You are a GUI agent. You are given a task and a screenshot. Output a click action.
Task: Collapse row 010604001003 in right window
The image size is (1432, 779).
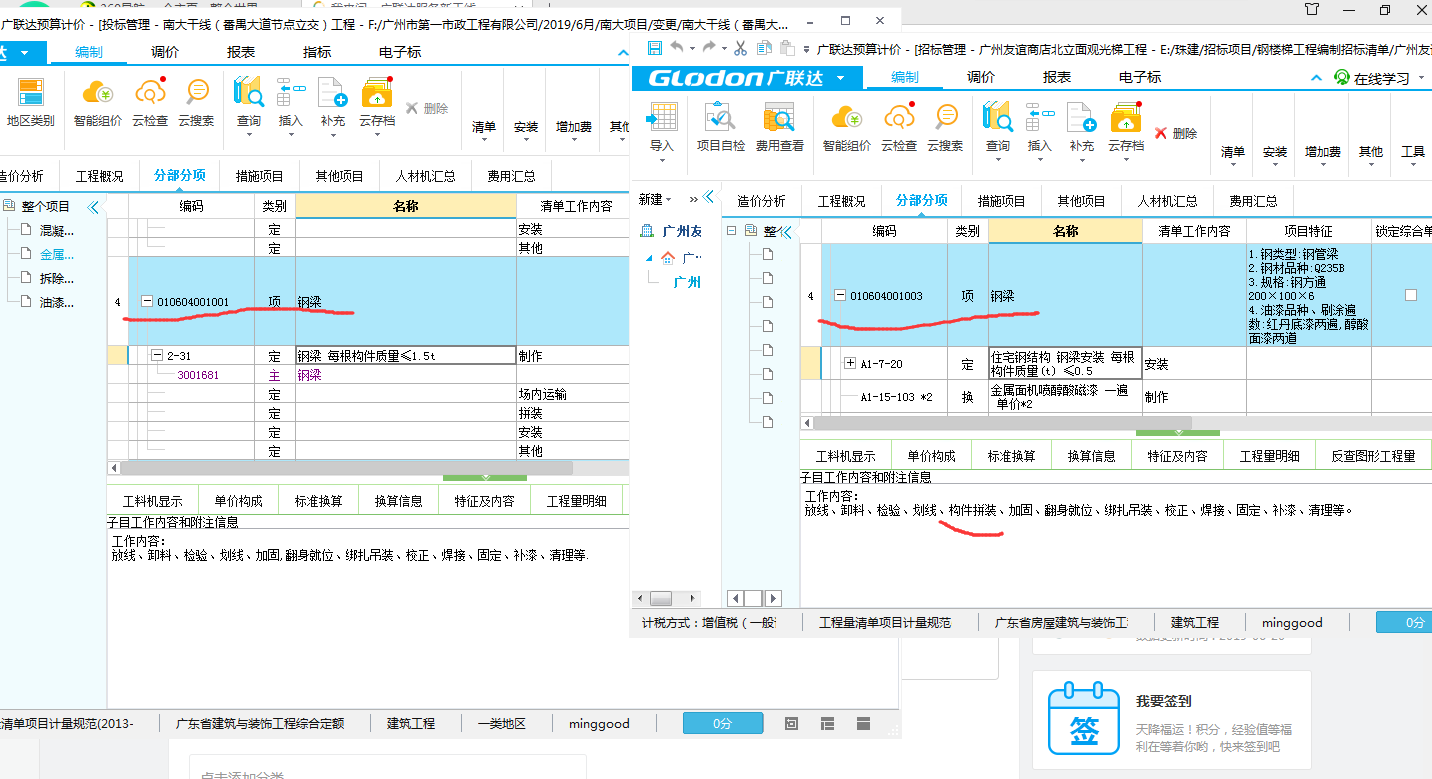point(841,296)
